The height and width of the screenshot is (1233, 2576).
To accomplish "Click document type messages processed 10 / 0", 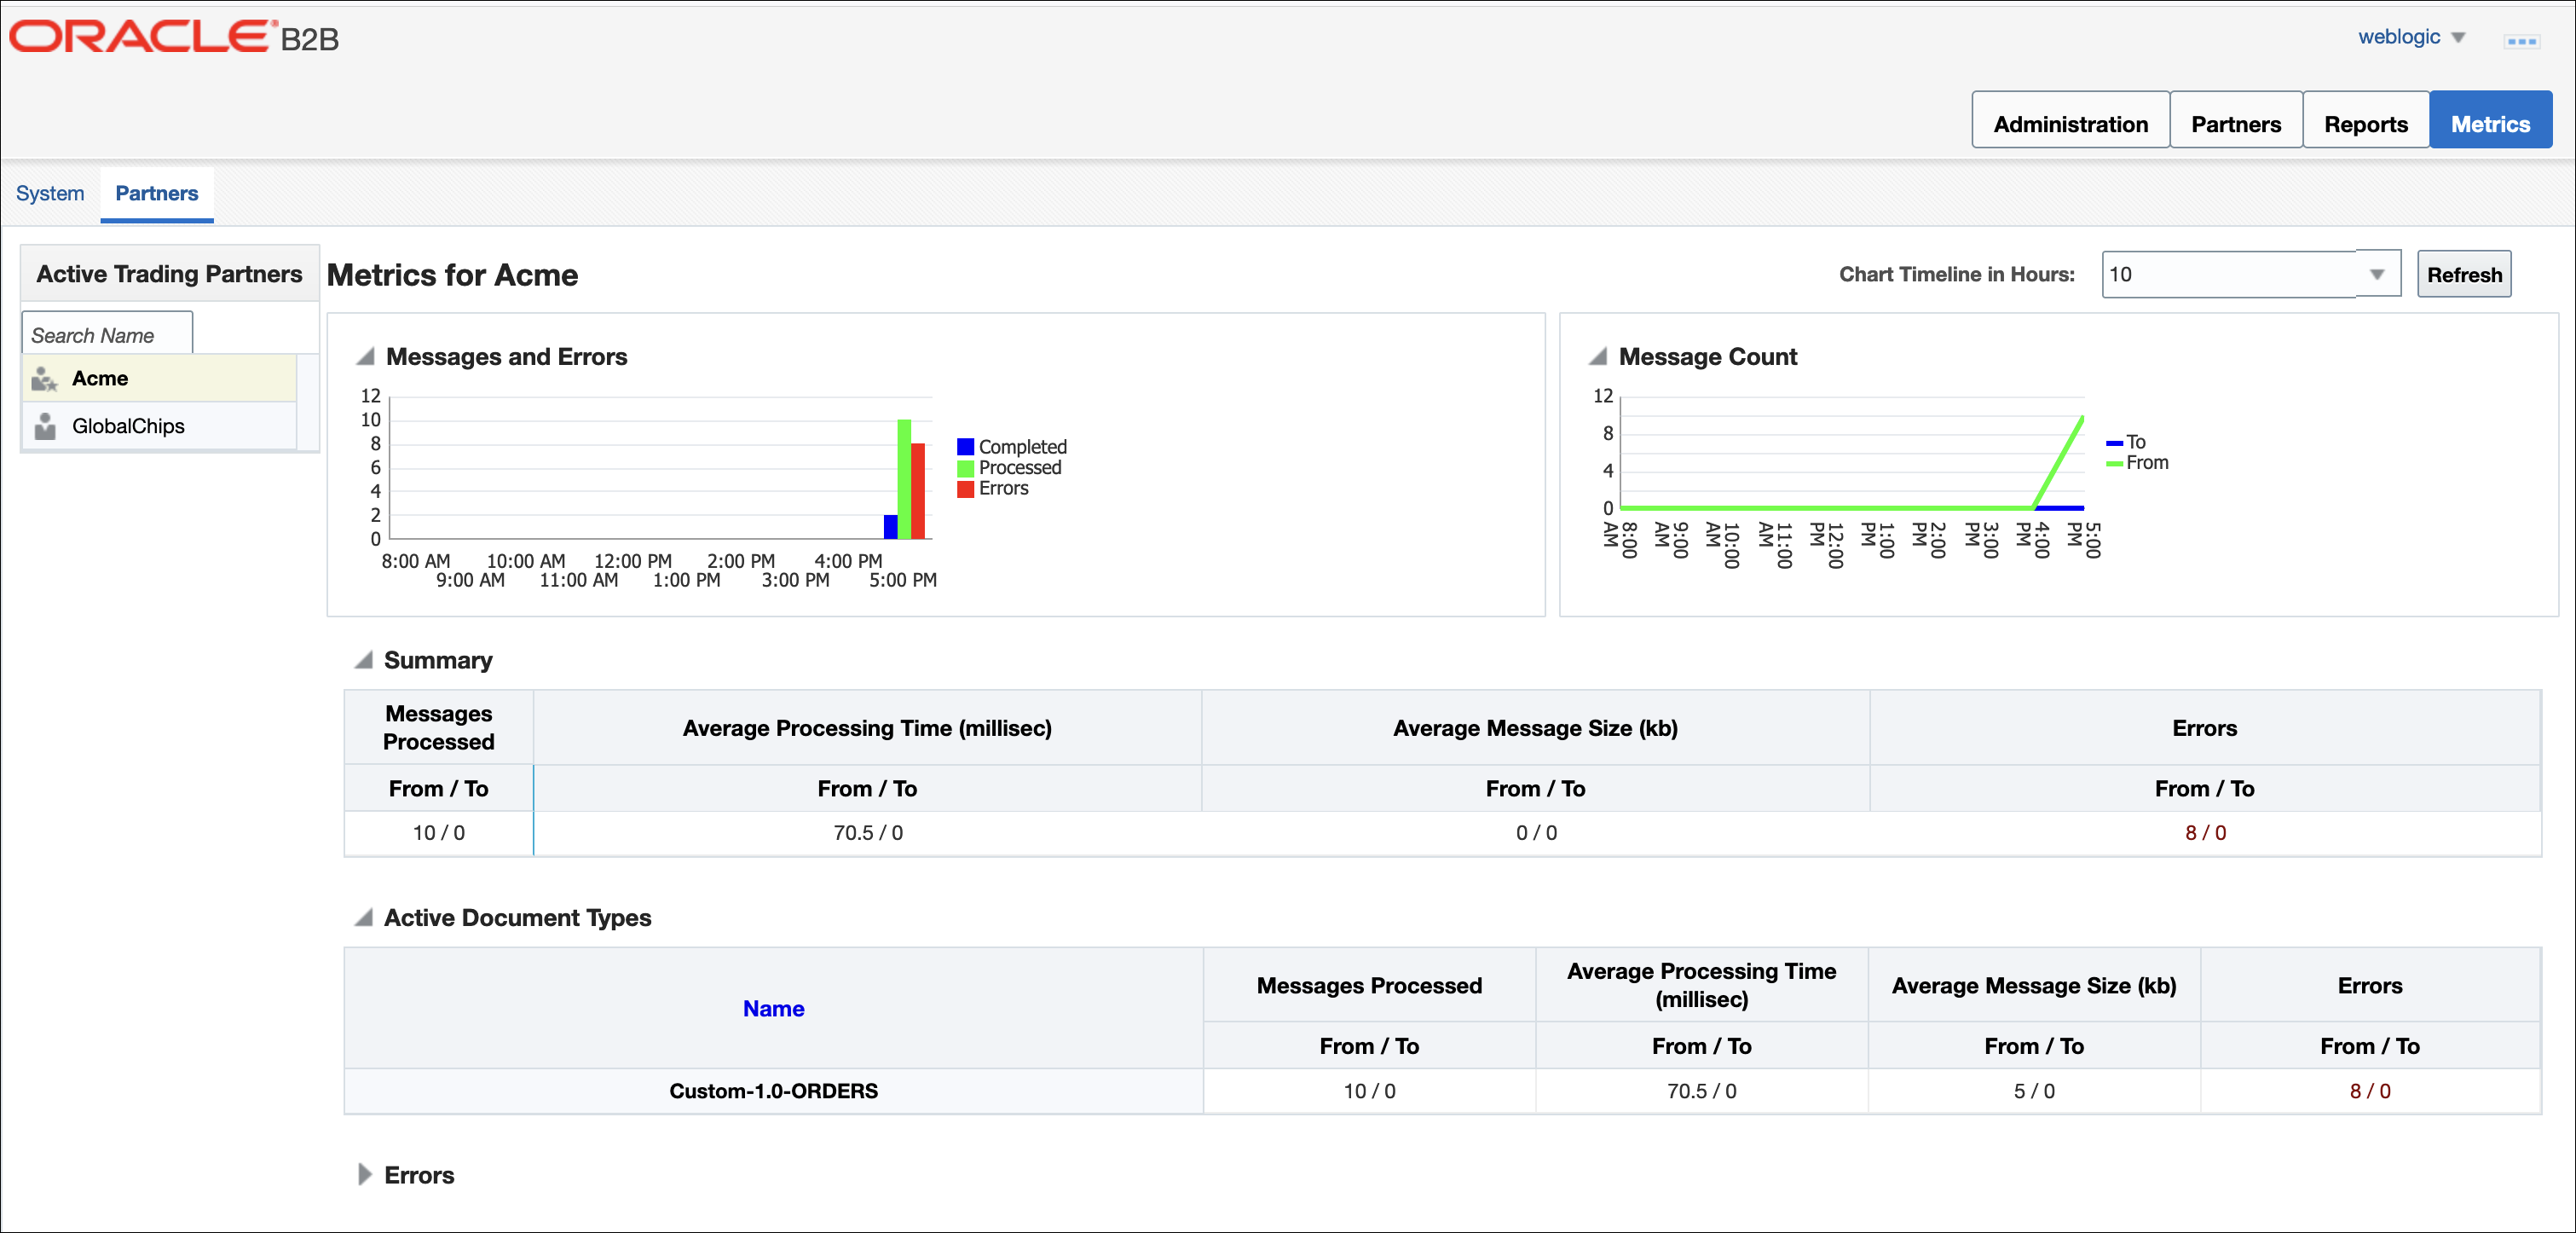I will click(x=1369, y=1091).
